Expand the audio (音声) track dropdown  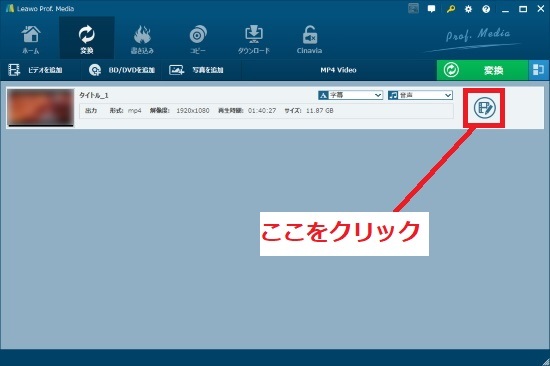point(420,95)
